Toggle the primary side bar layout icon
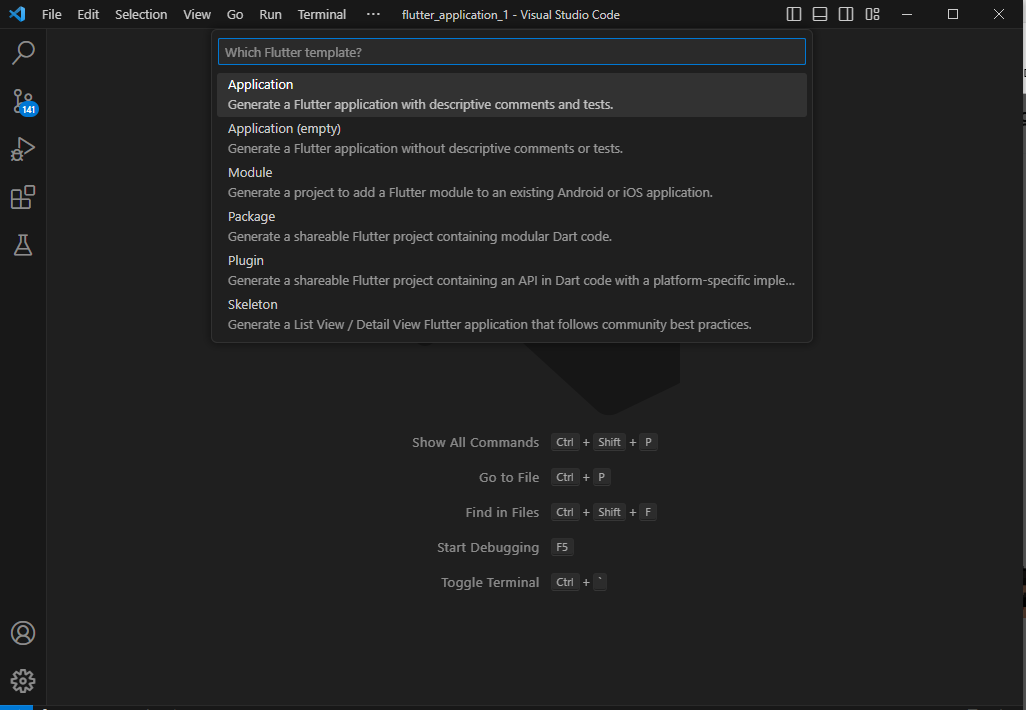Image resolution: width=1026 pixels, height=710 pixels. [794, 14]
